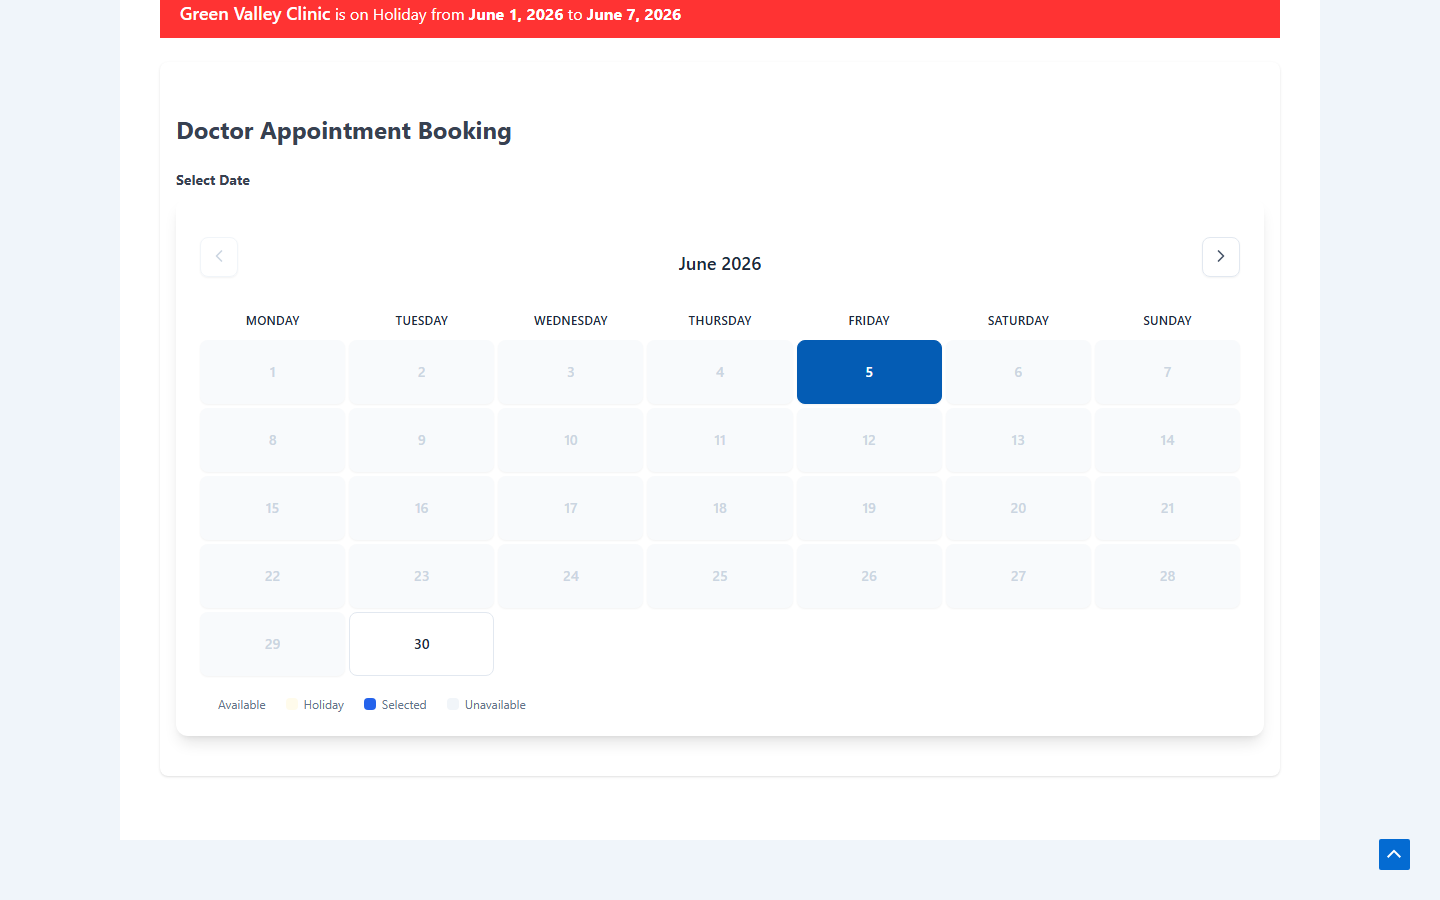Click the SUNDAY column header

coord(1167,321)
